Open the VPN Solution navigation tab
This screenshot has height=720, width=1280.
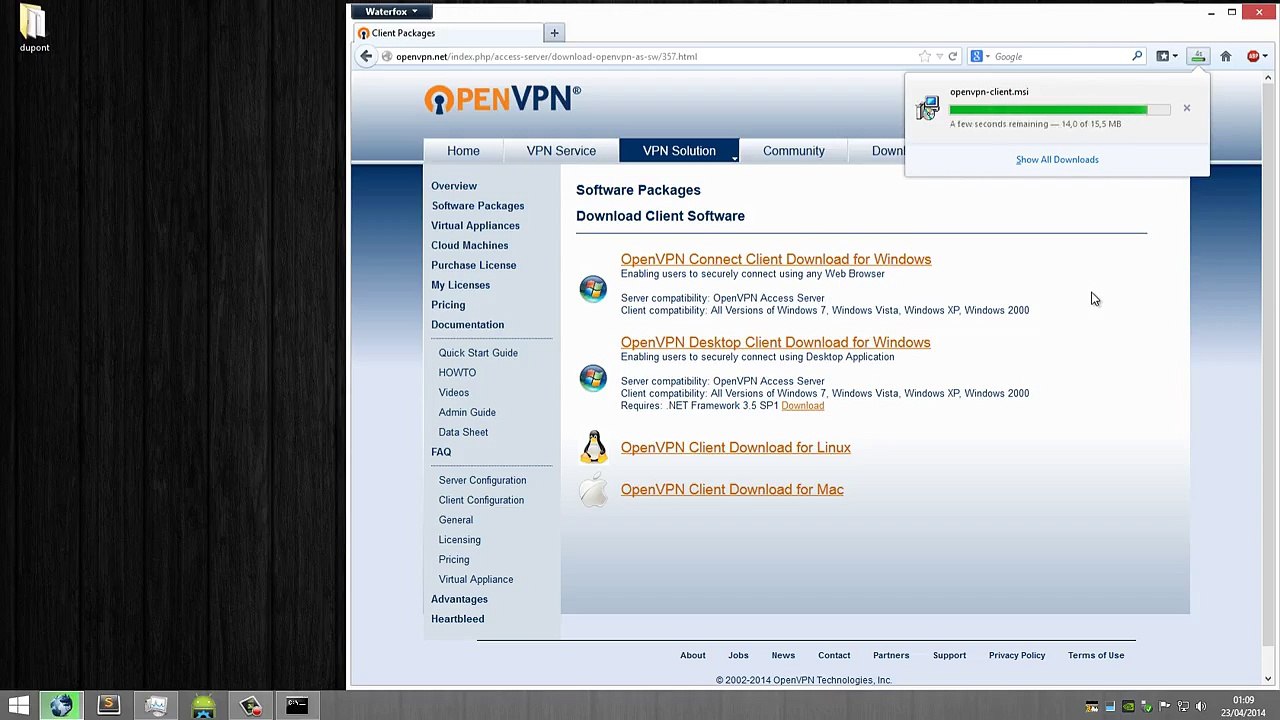click(x=679, y=151)
